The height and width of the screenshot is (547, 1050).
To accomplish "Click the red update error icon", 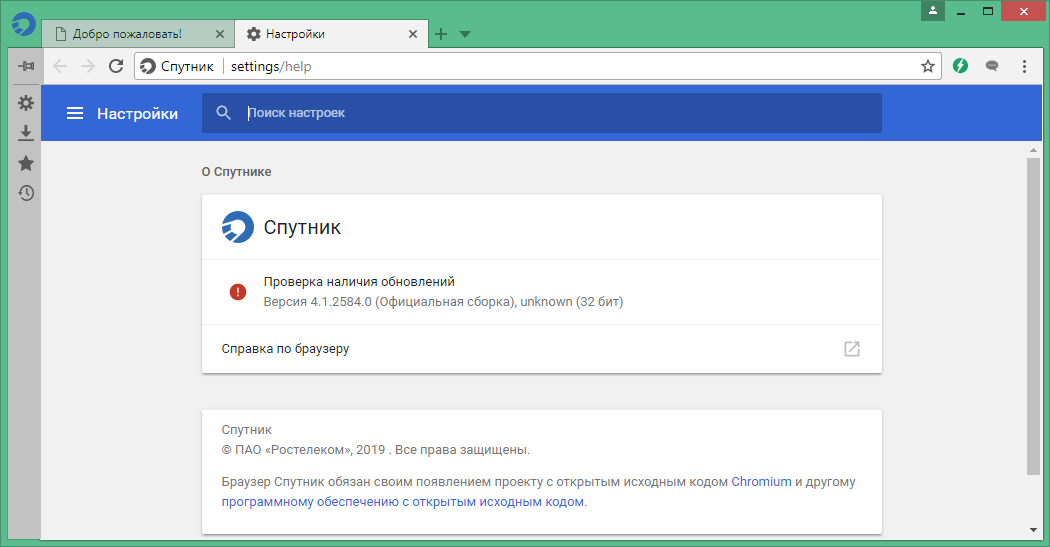I will (238, 292).
